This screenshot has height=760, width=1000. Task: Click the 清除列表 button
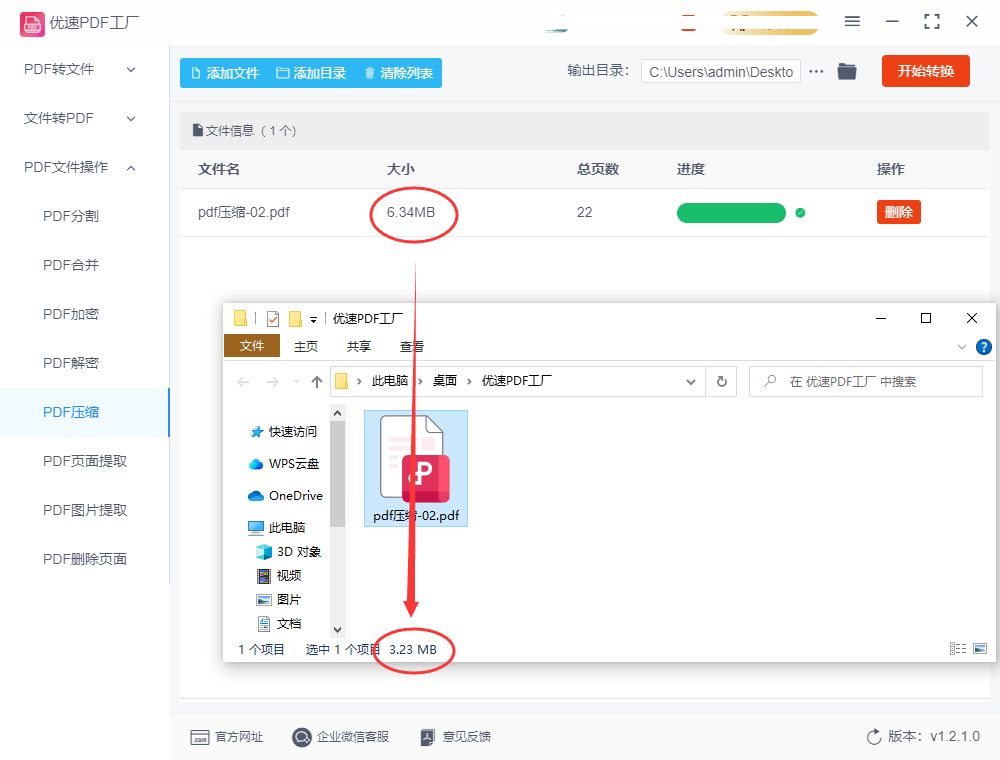click(399, 73)
